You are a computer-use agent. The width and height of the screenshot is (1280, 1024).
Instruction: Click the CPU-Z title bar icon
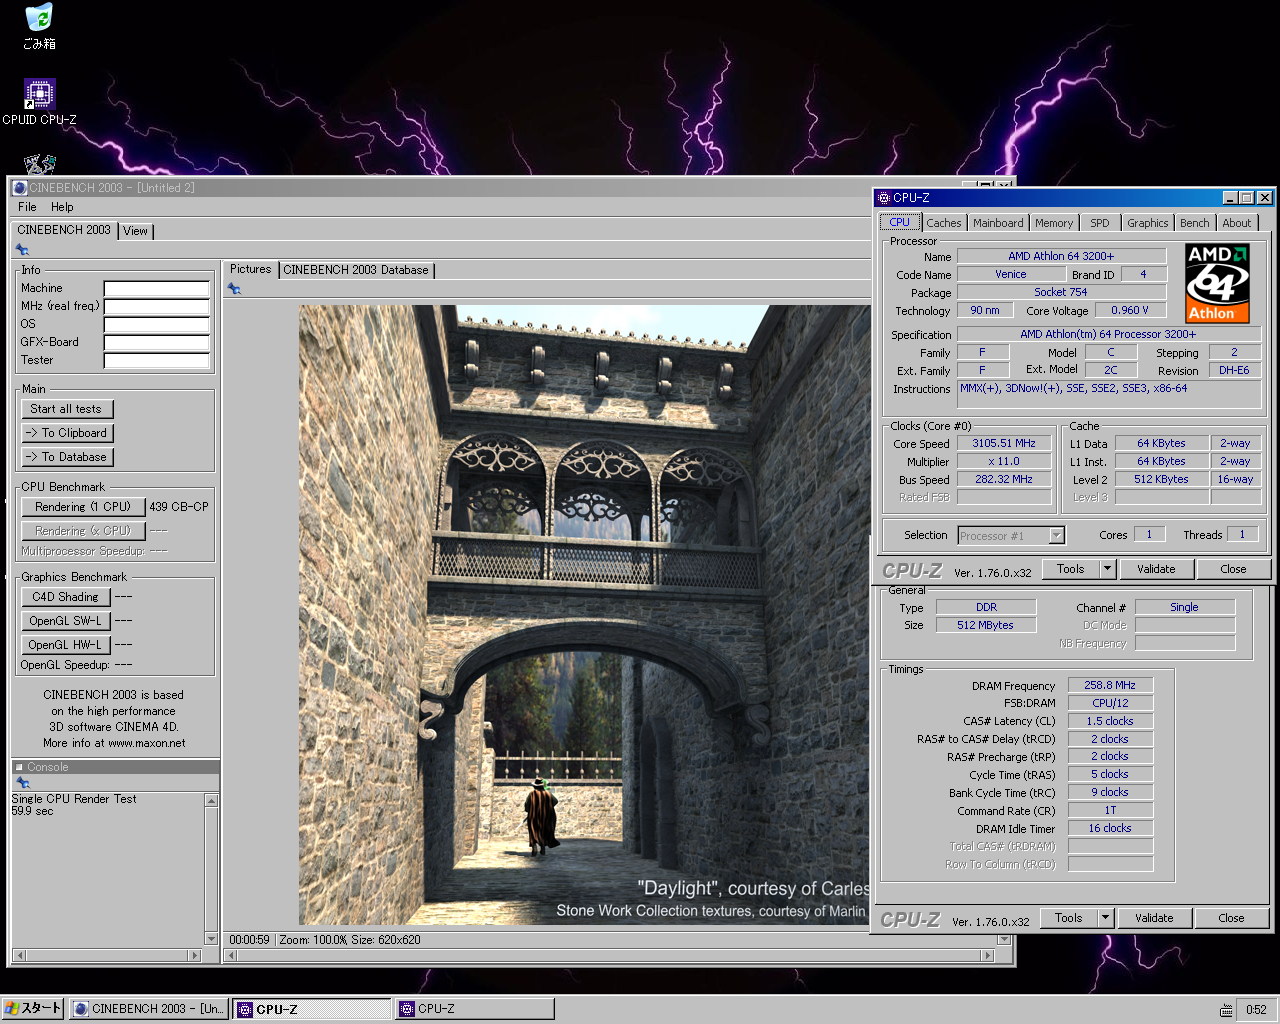click(x=884, y=198)
